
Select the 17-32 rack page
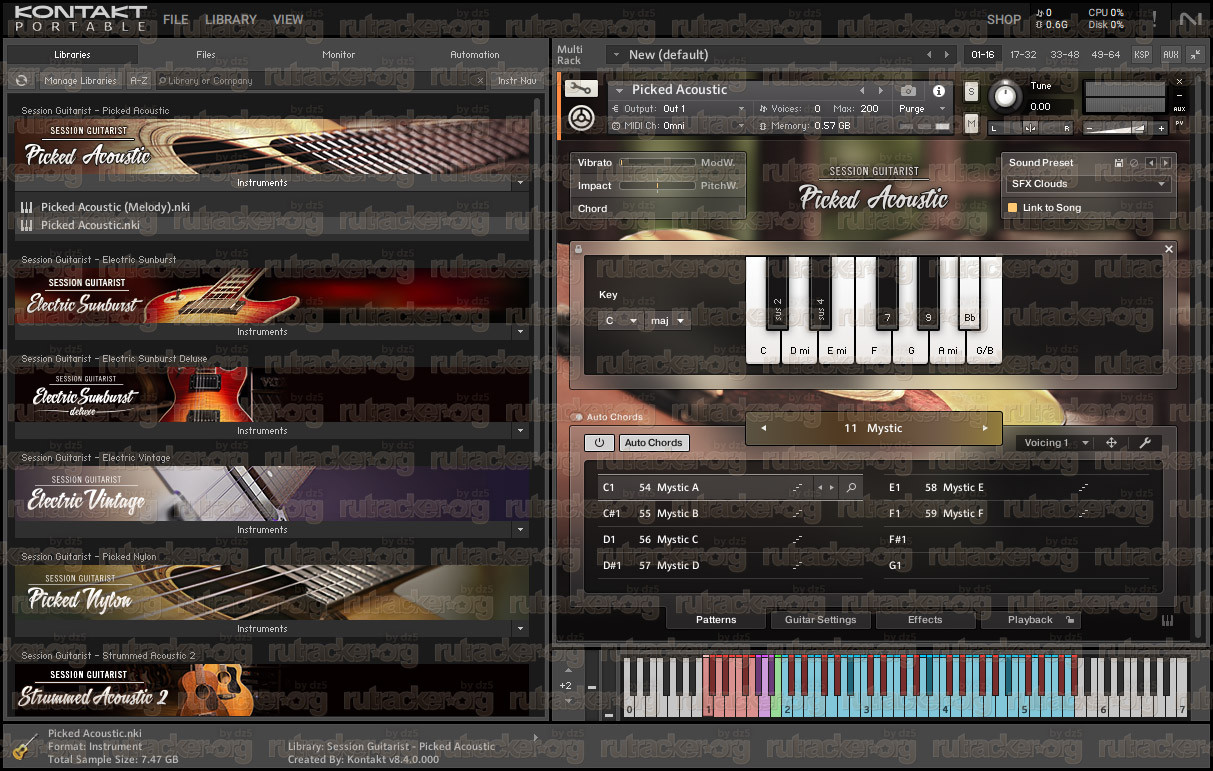pos(1023,55)
